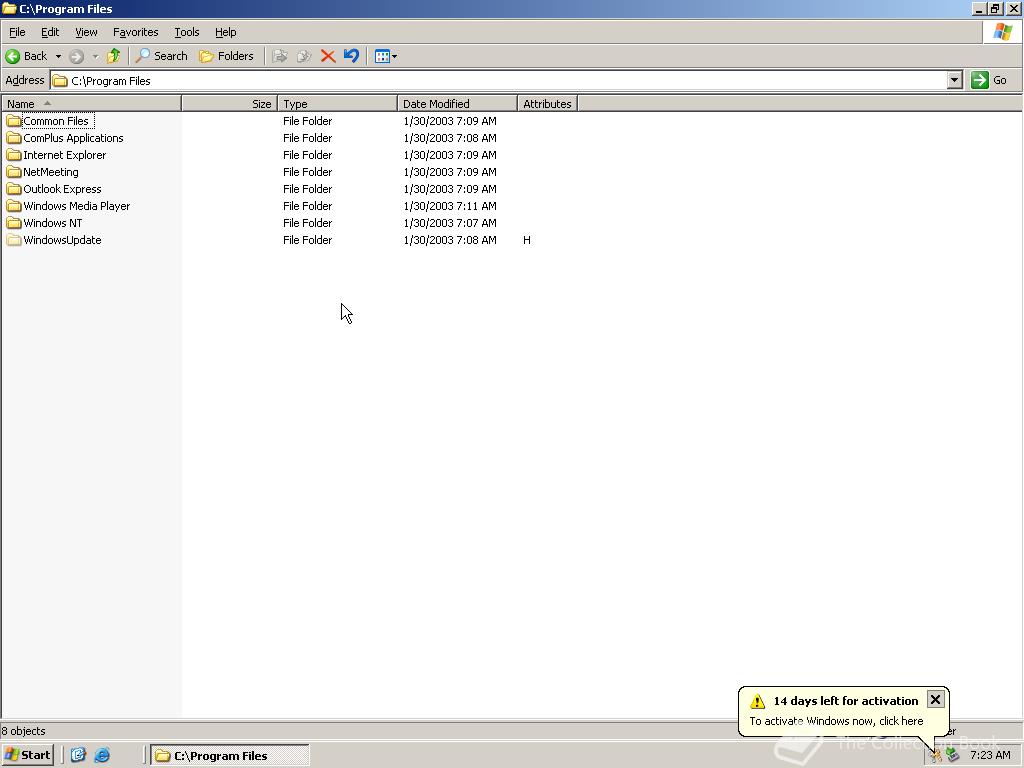This screenshot has width=1024, height=768.
Task: Select the Common Files folder icon
Action: (14, 121)
